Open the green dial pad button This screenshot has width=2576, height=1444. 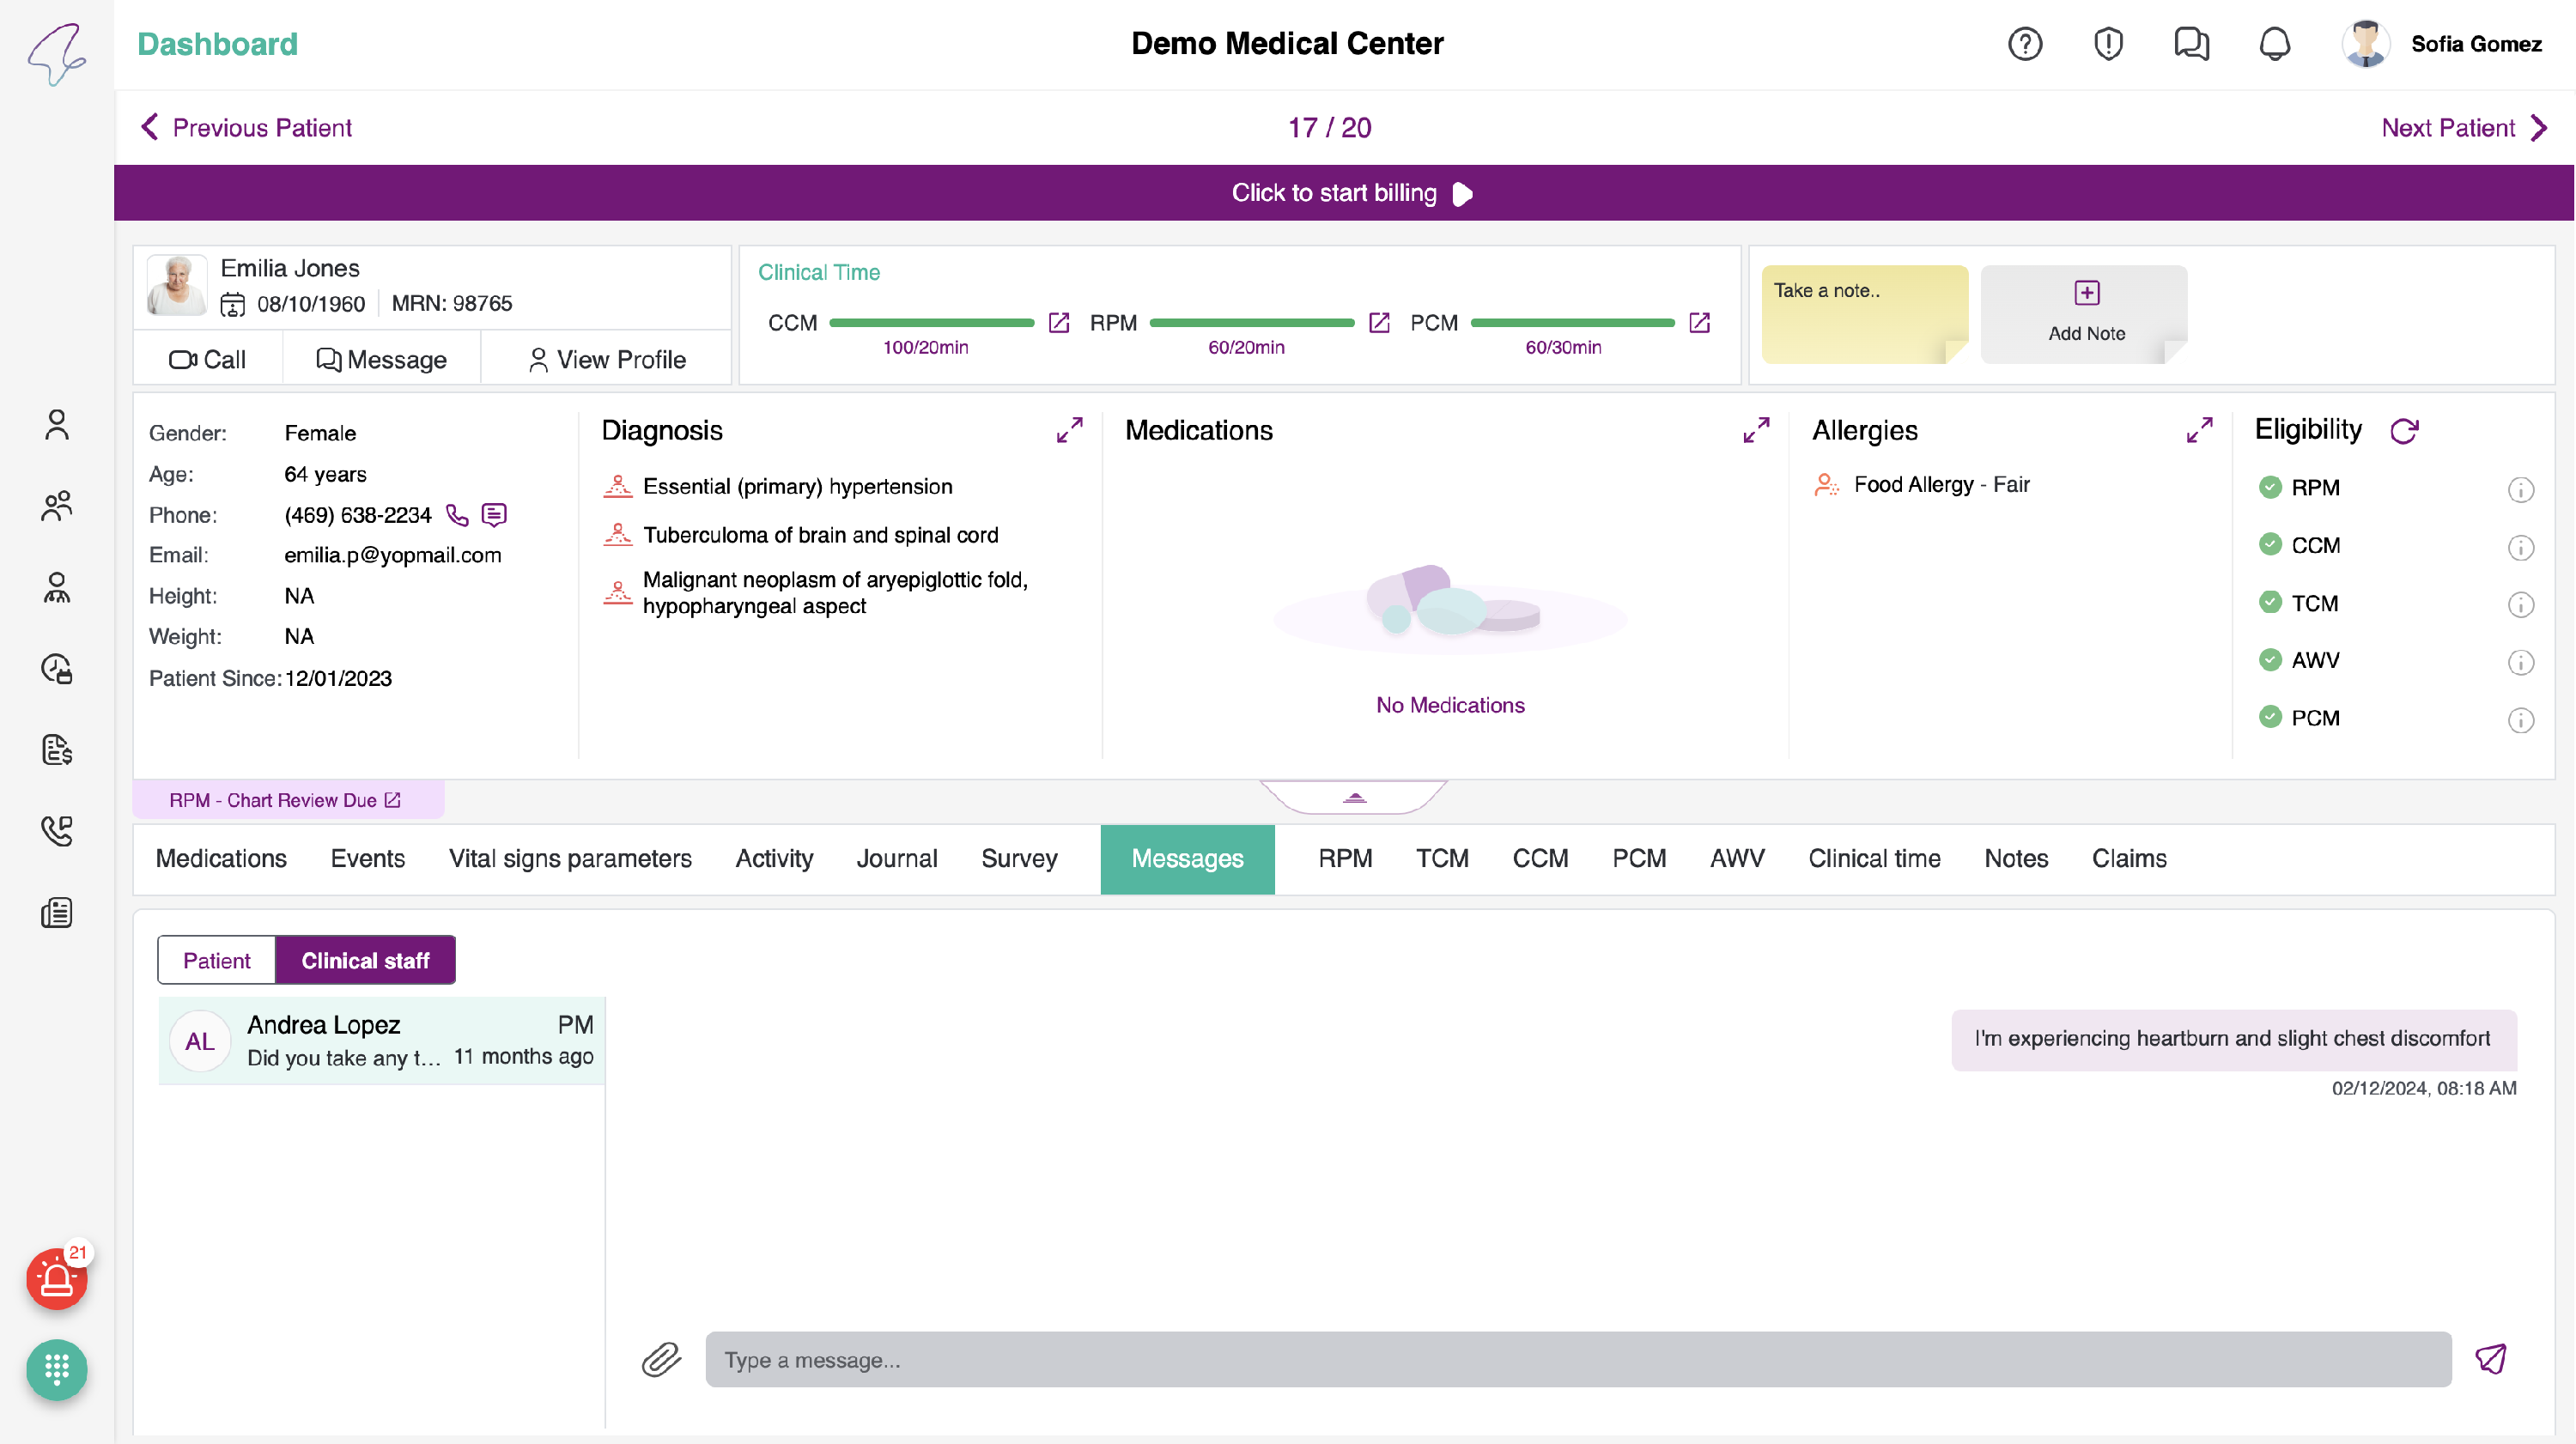(x=57, y=1369)
